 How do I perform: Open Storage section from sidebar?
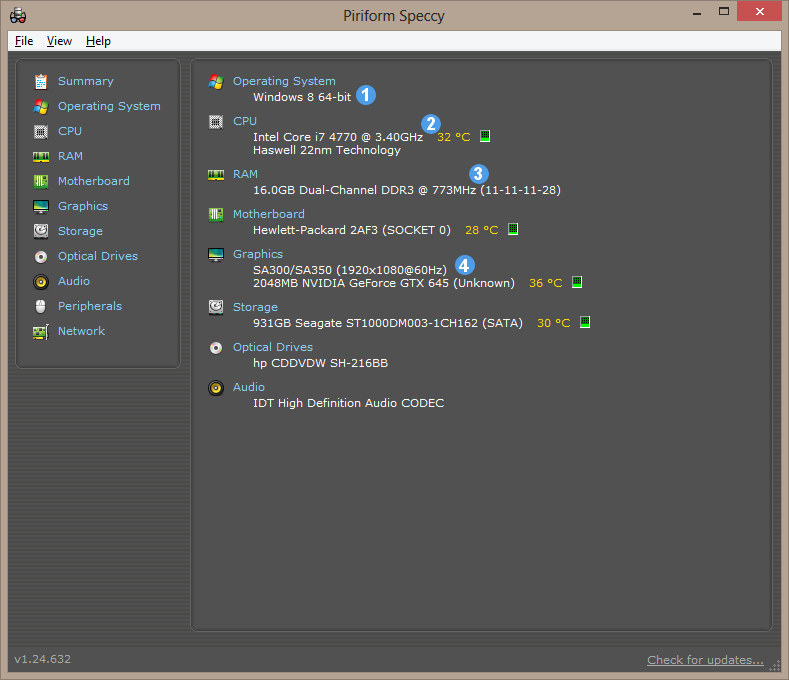[81, 232]
